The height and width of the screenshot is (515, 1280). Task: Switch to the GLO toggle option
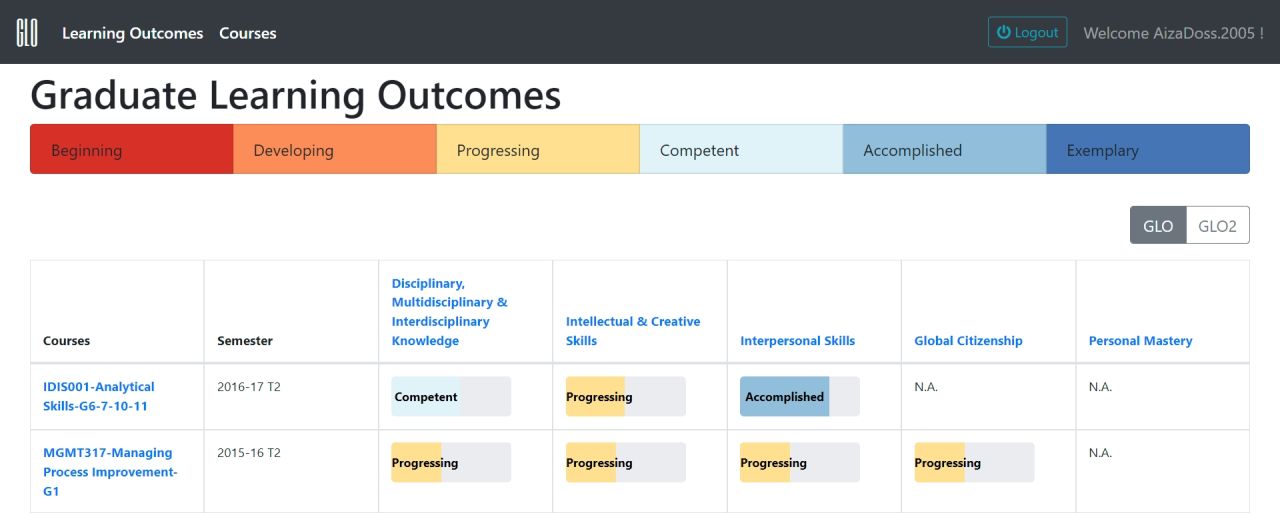[x=1158, y=226]
